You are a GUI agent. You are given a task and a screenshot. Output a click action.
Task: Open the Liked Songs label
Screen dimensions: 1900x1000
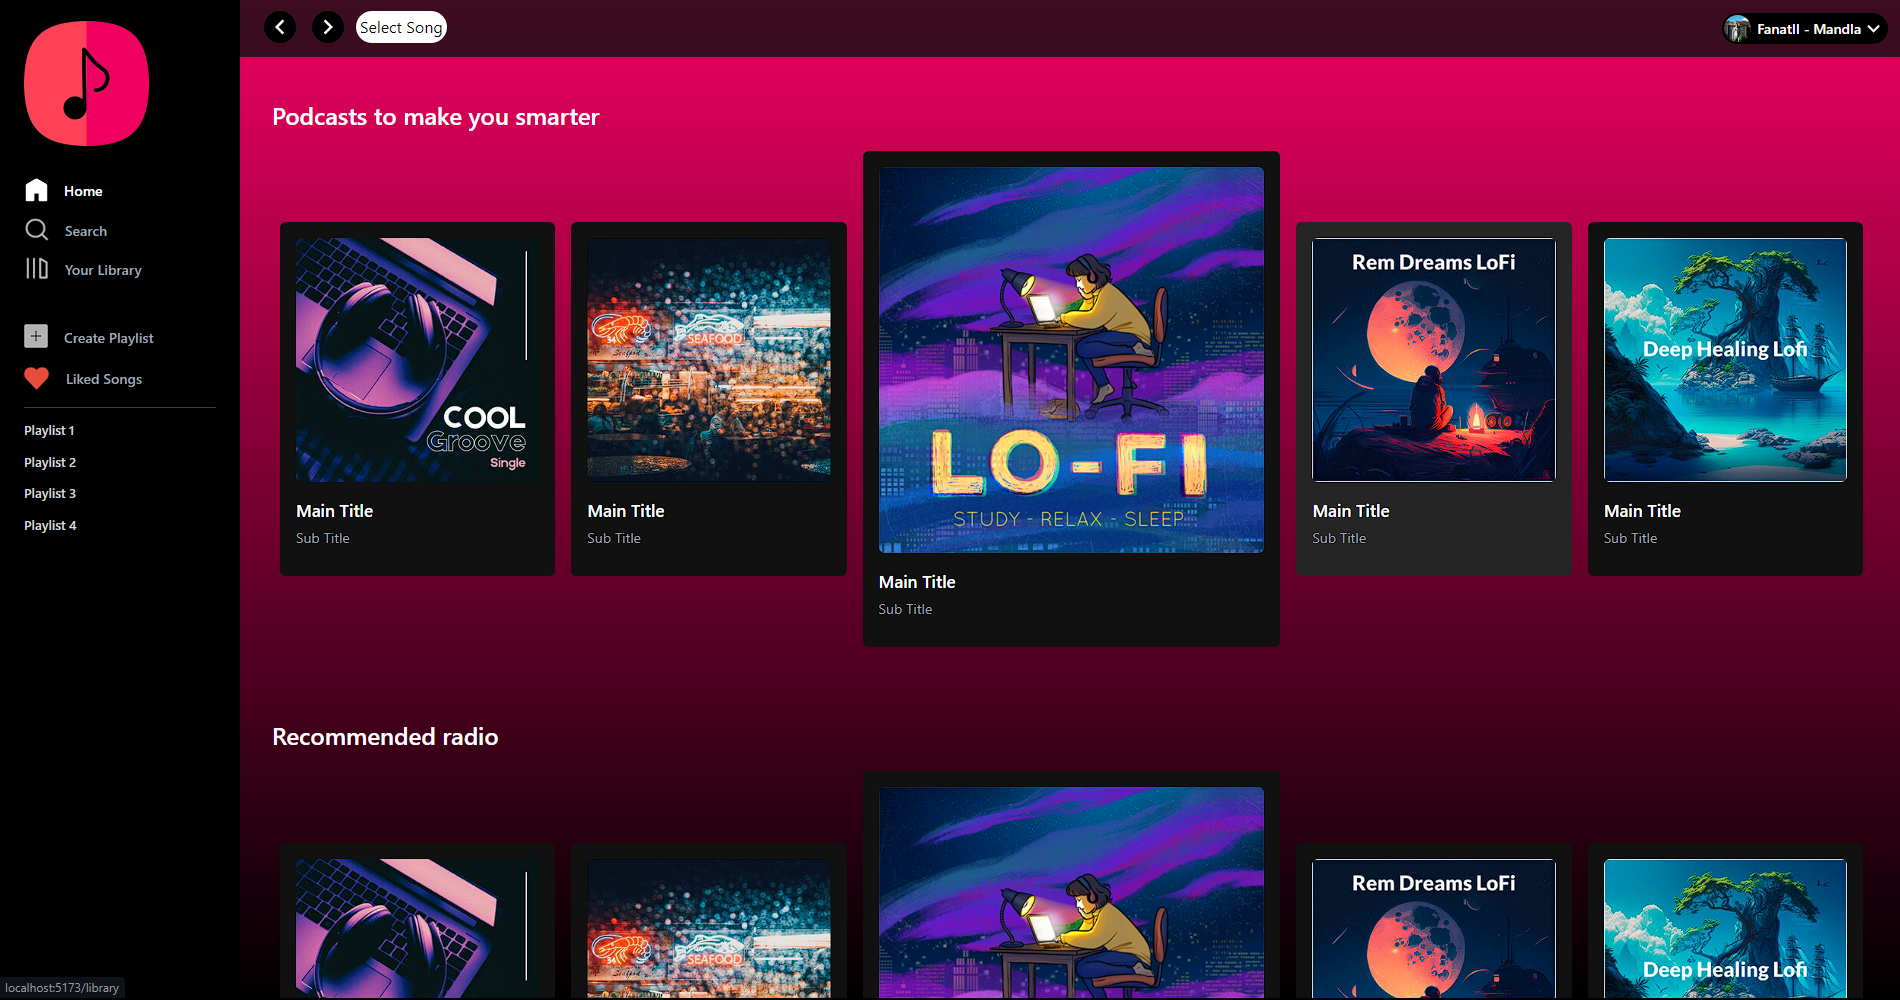104,379
